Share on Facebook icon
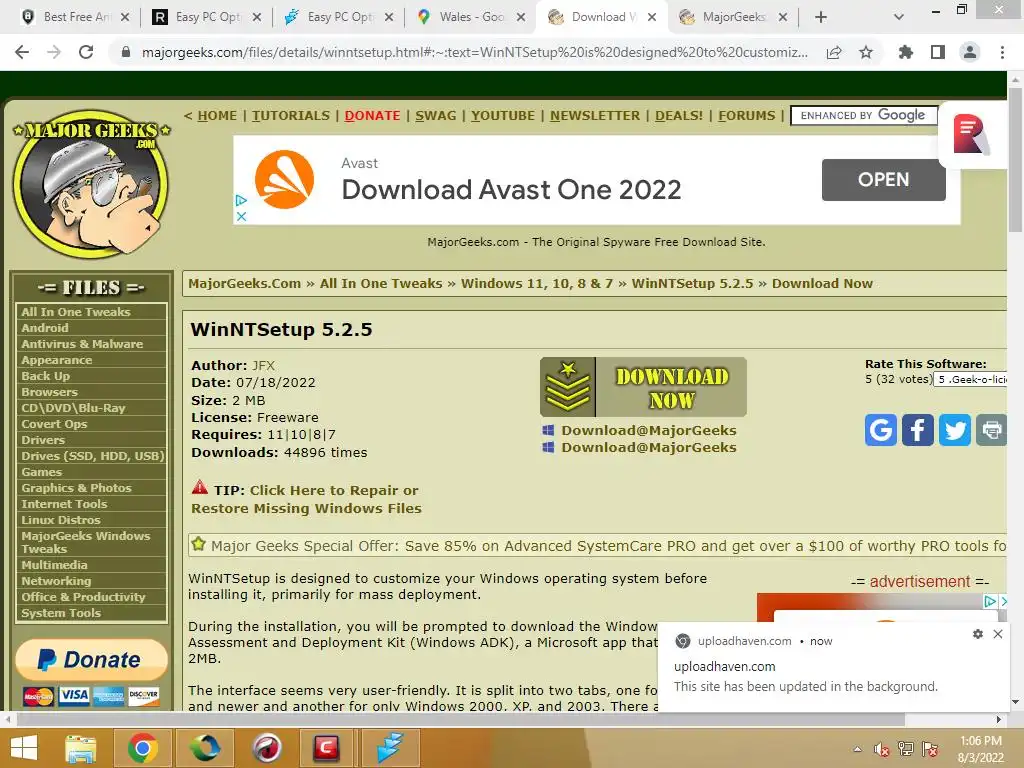The image size is (1024, 768). [x=918, y=430]
